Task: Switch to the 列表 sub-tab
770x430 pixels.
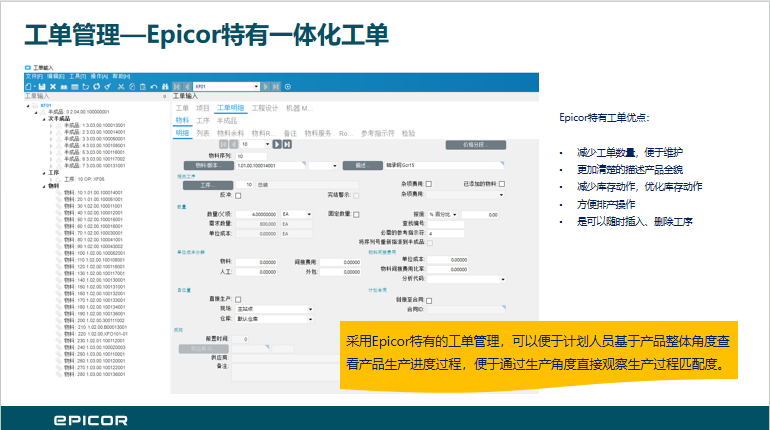Action: coord(203,133)
